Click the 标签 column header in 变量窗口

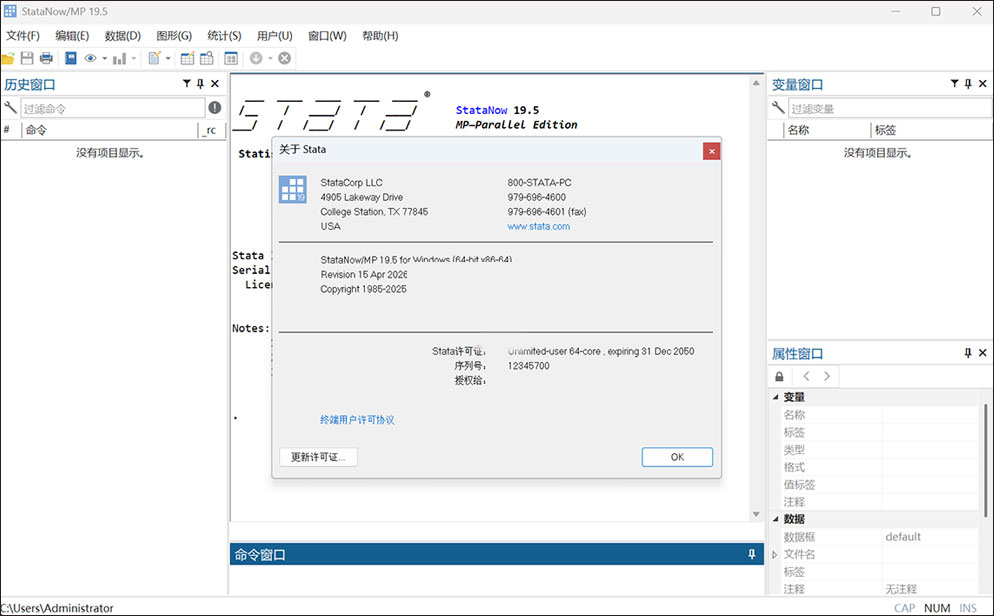pos(932,130)
